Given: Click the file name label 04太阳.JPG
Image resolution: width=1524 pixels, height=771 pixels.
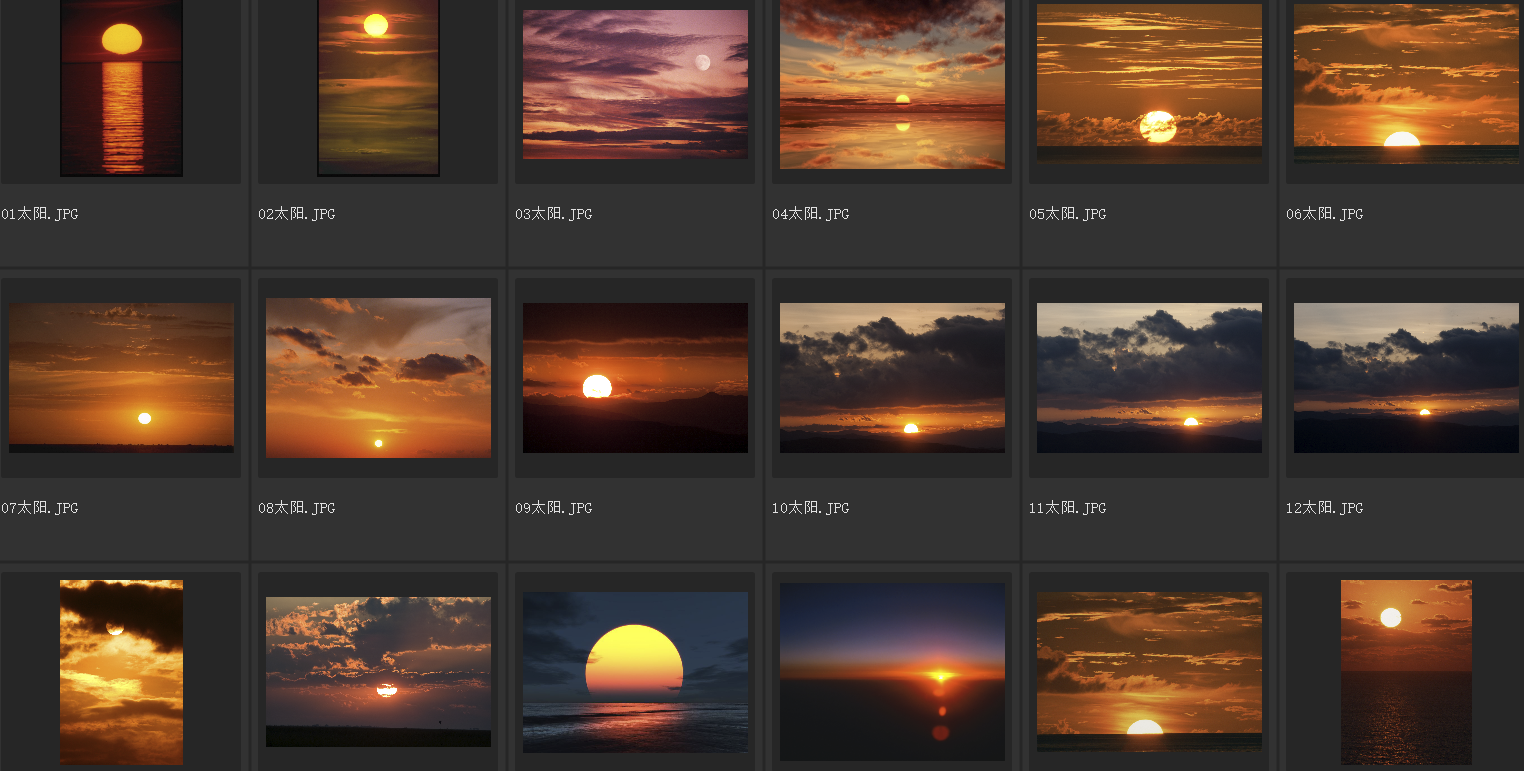Looking at the screenshot, I should click(811, 214).
